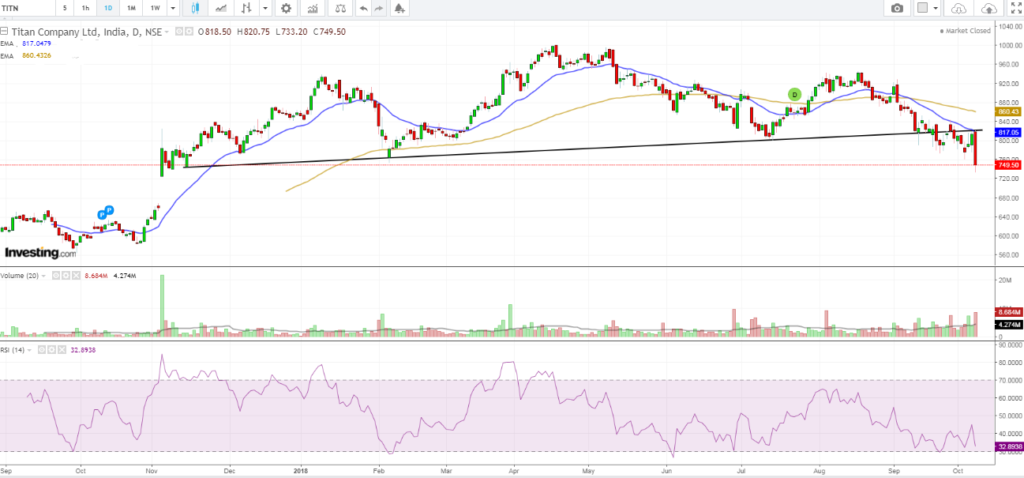Hide the Volume indicator eye icon
The image size is (1024, 478).
56,276
